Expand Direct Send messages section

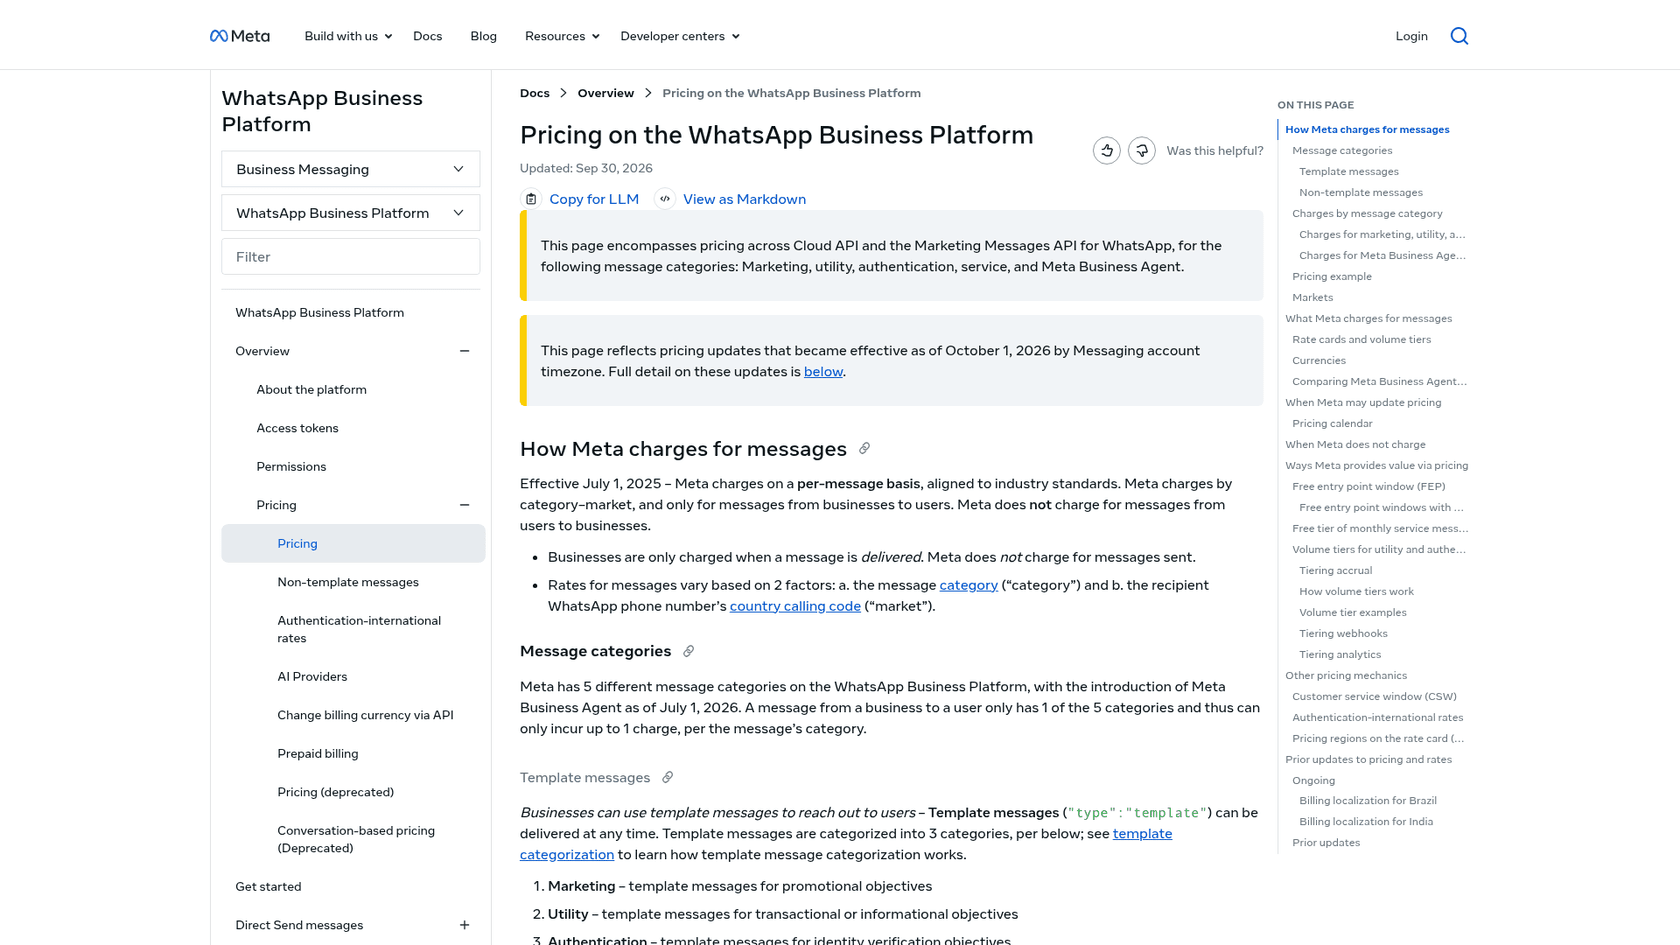pos(464,925)
